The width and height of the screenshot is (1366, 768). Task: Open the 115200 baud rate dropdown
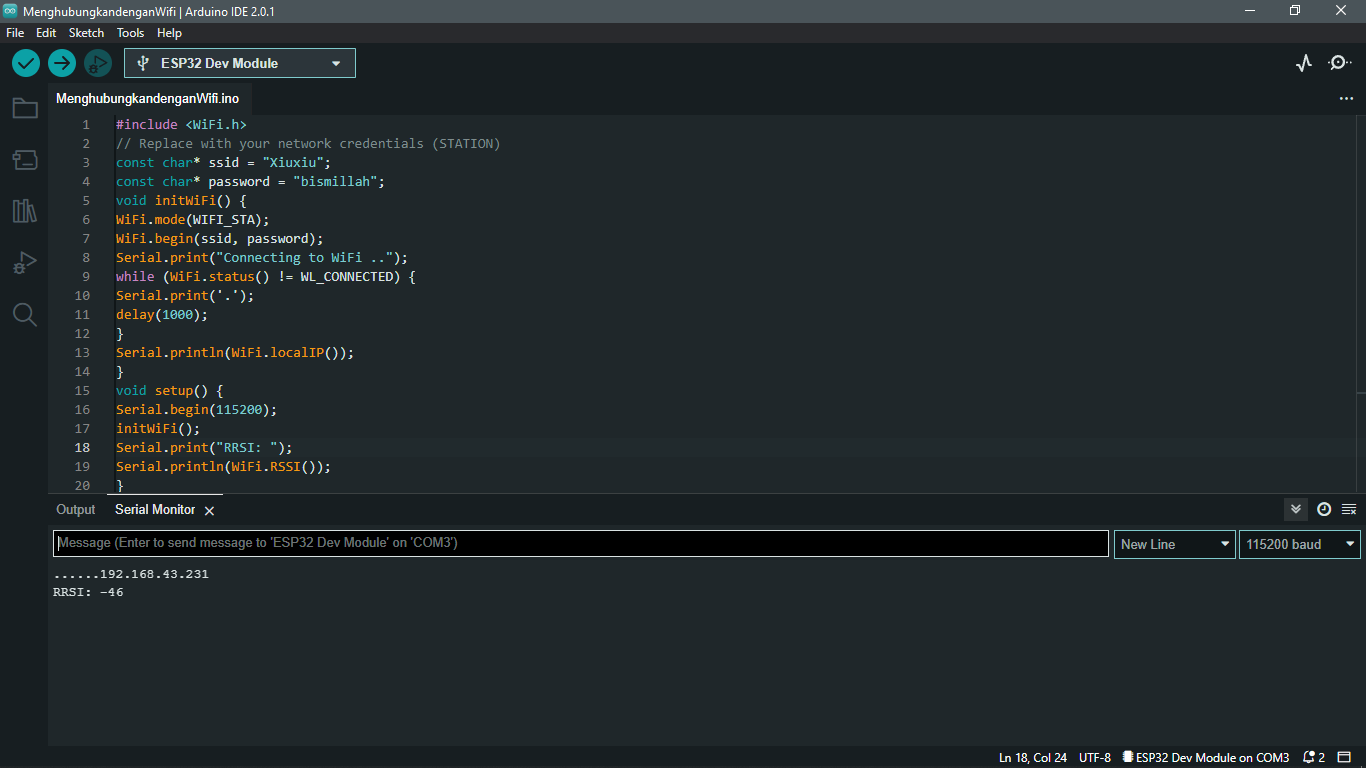pyautogui.click(x=1299, y=544)
